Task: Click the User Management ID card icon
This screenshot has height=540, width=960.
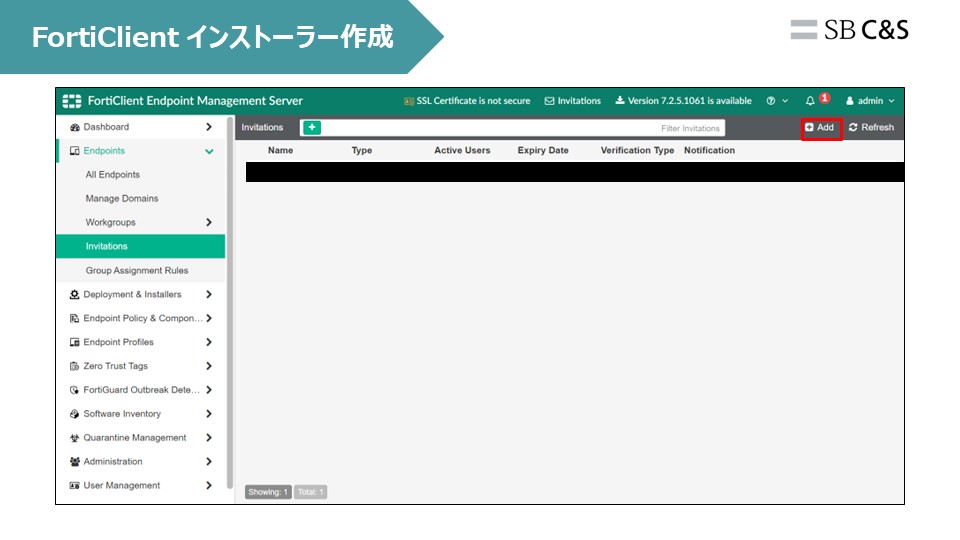Action: pos(75,486)
